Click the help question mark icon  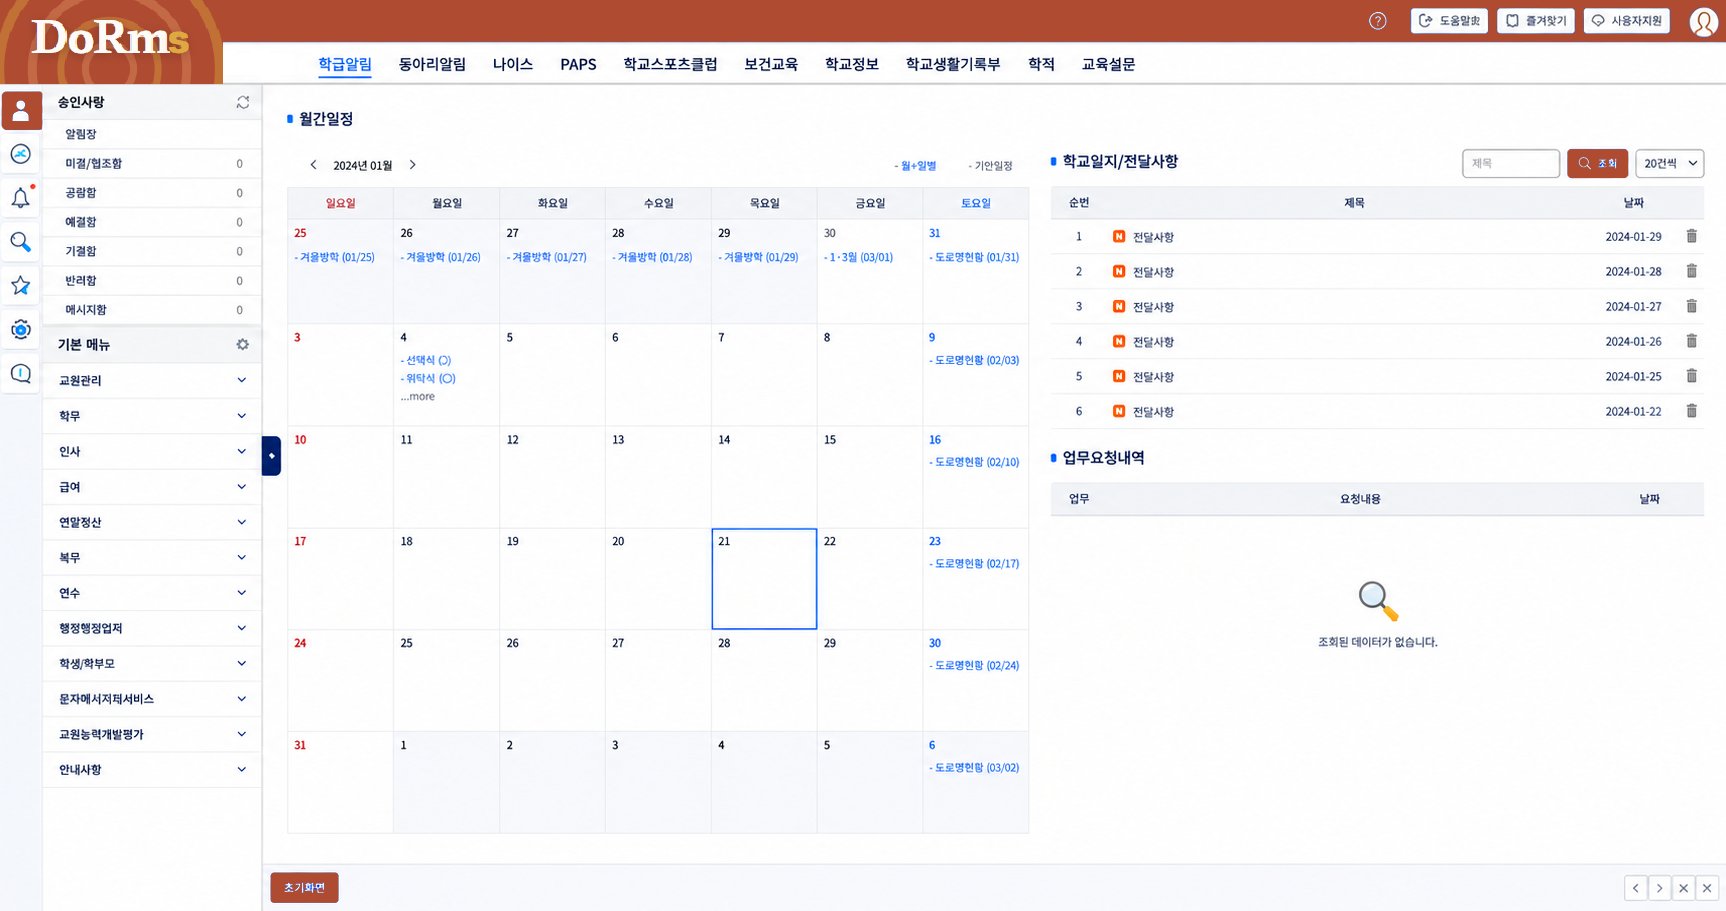[1378, 21]
